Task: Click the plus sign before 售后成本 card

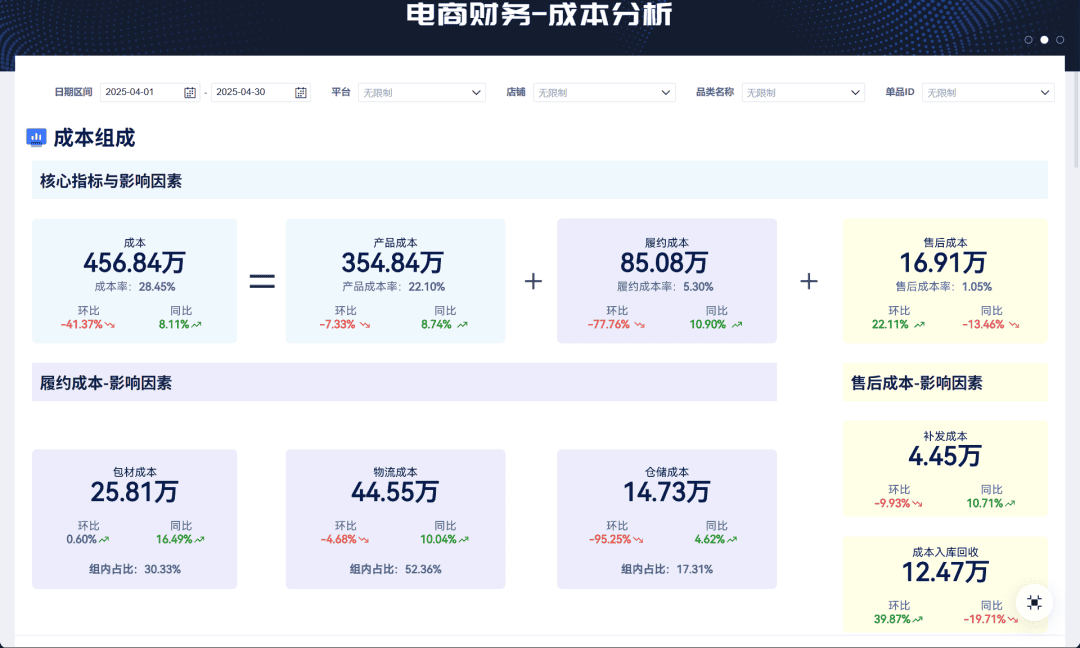Action: coord(809,281)
